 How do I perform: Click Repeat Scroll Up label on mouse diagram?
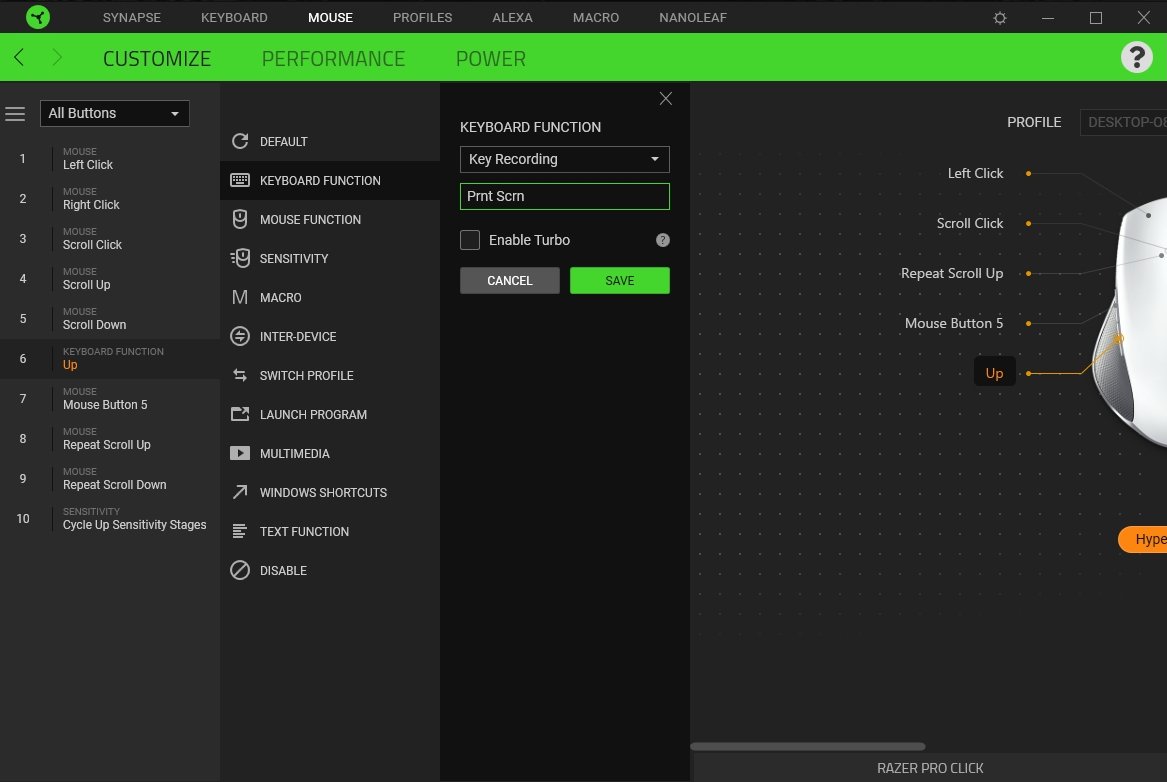pos(952,273)
